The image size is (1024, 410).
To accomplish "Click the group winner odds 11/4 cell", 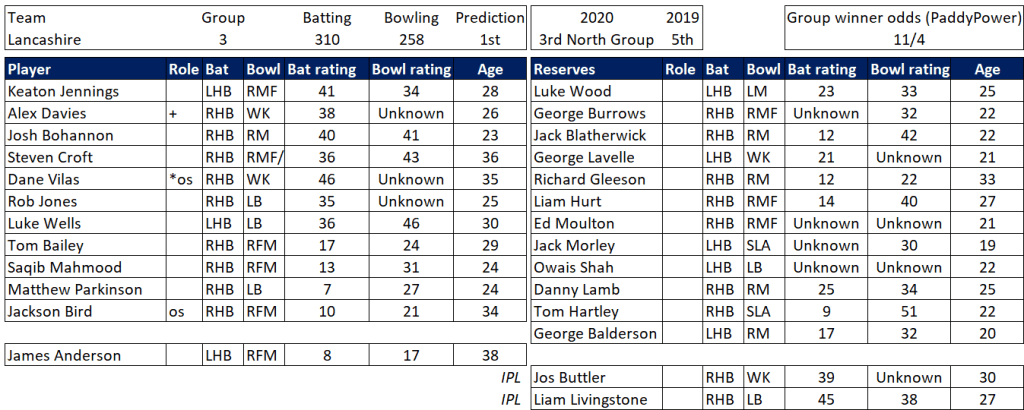I will coord(903,40).
